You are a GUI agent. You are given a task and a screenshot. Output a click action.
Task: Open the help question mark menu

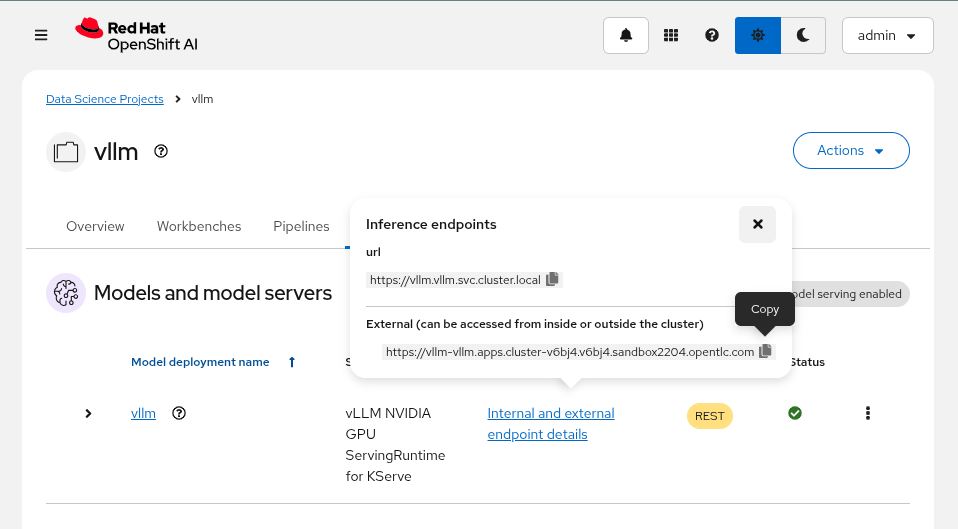pos(712,35)
